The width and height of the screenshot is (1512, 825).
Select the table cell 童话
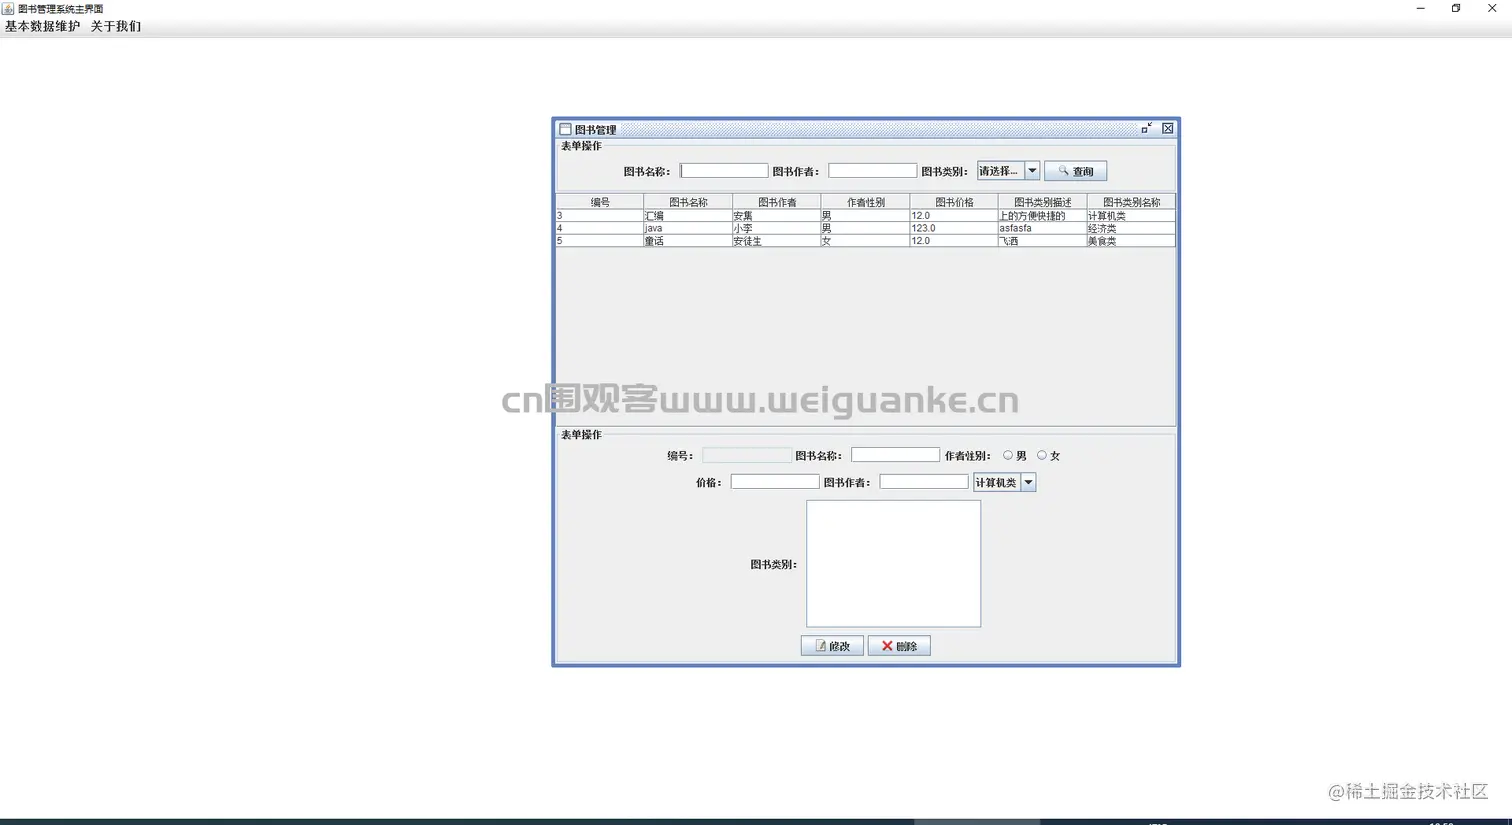pos(688,241)
